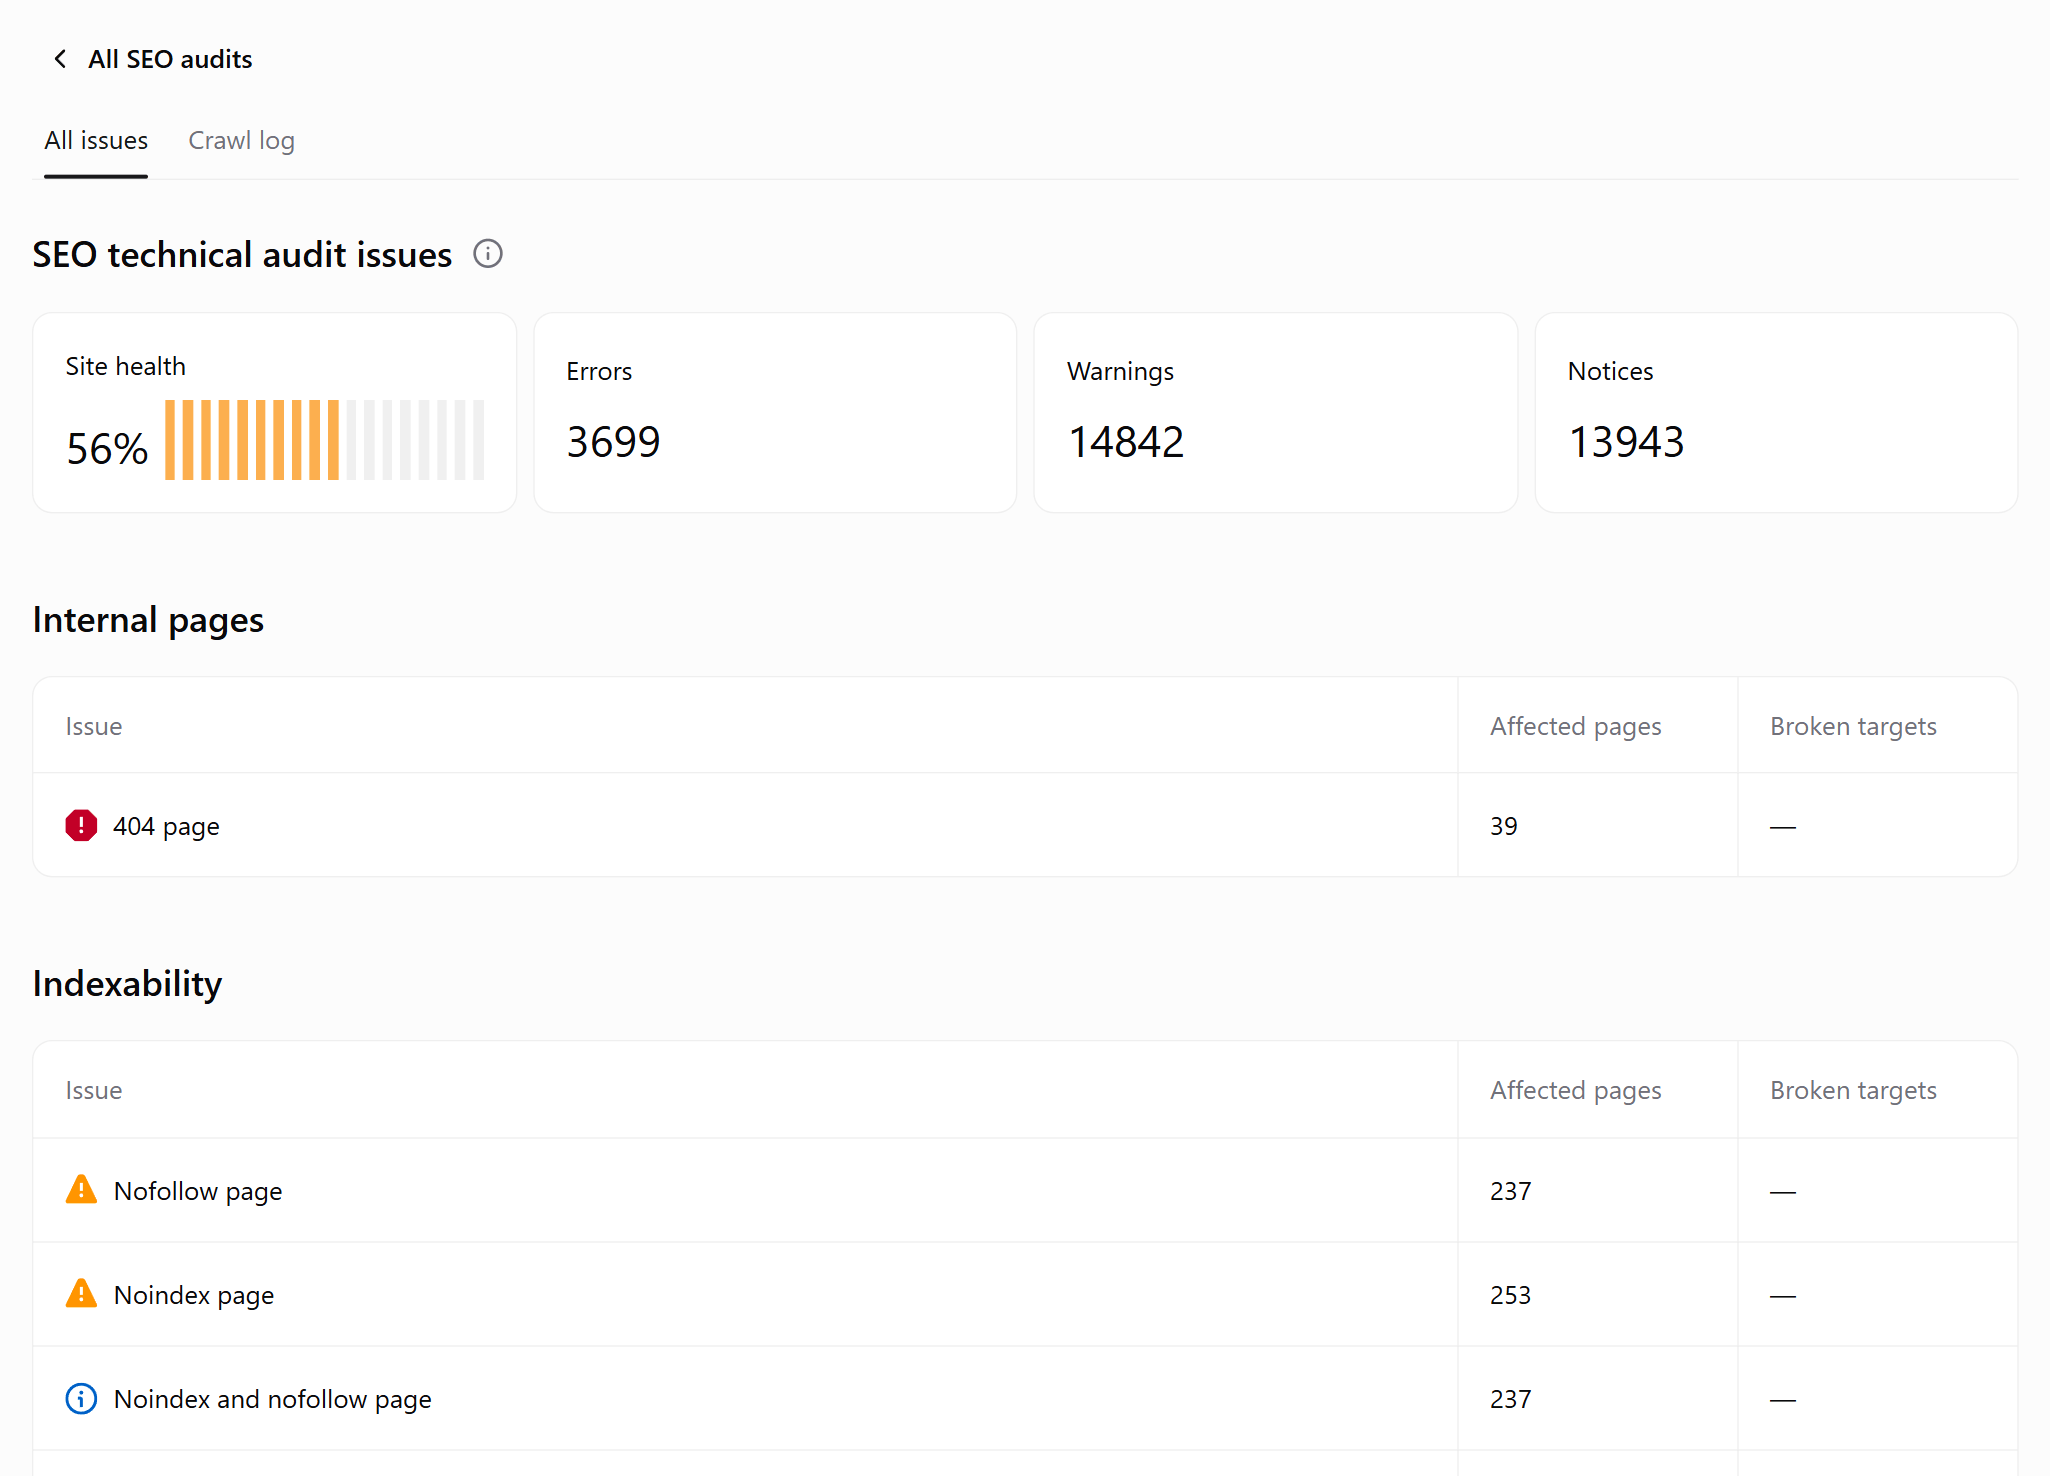The width and height of the screenshot is (2050, 1476).
Task: Click the 253 affected pages value
Action: tap(1510, 1295)
